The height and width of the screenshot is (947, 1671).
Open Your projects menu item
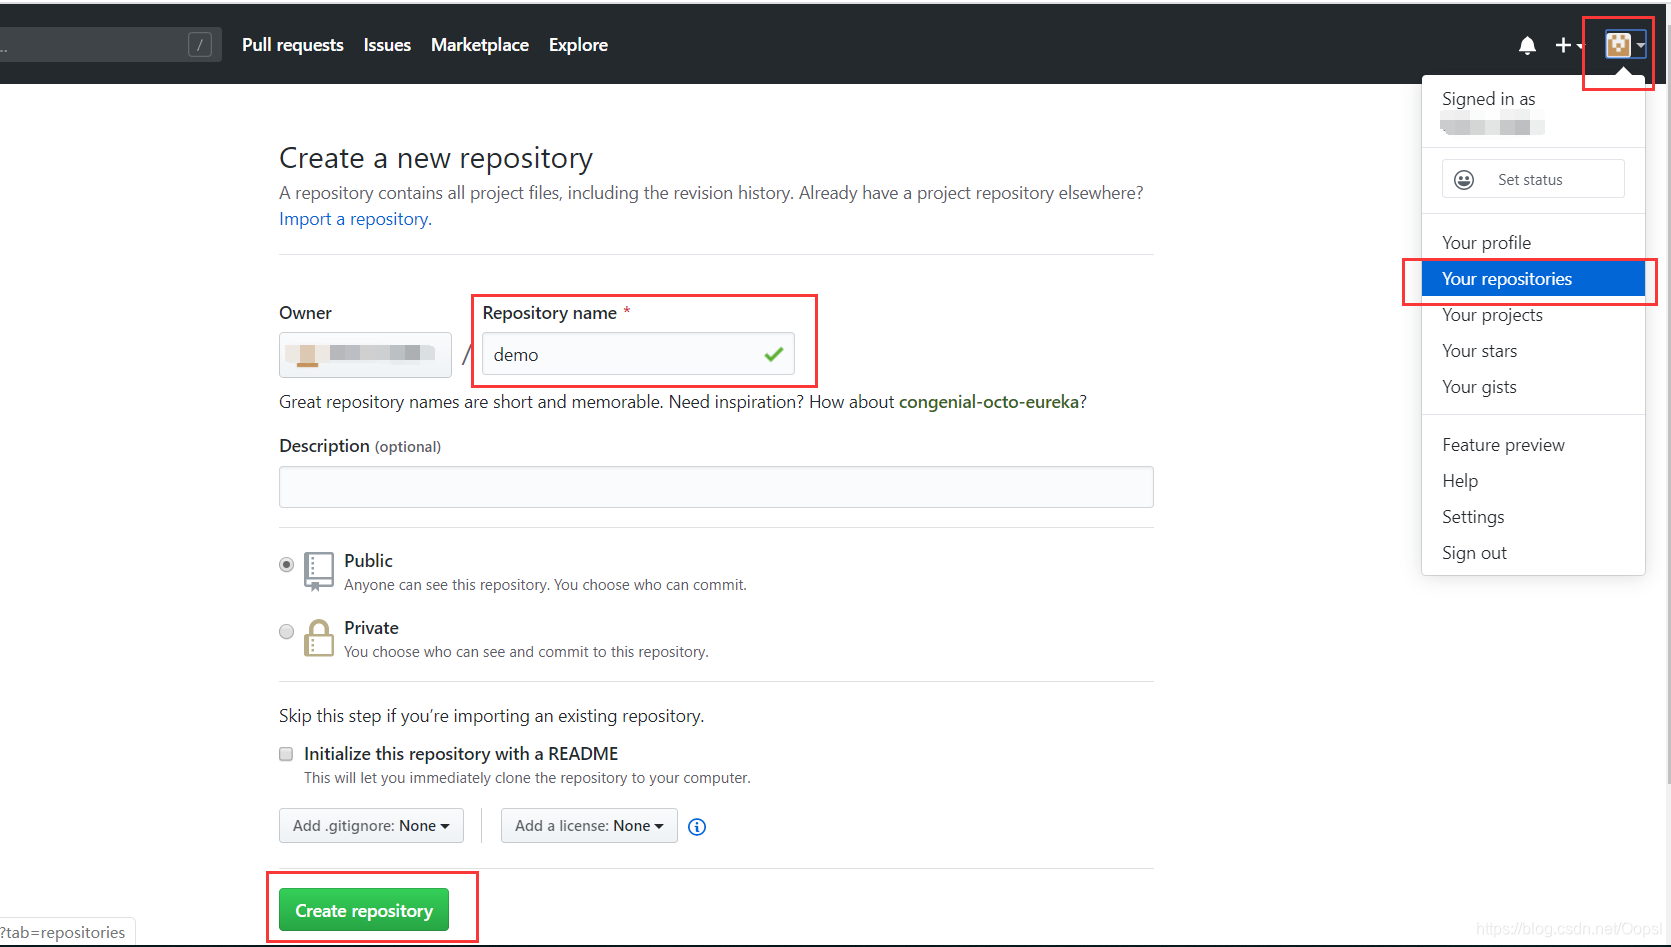click(x=1533, y=315)
